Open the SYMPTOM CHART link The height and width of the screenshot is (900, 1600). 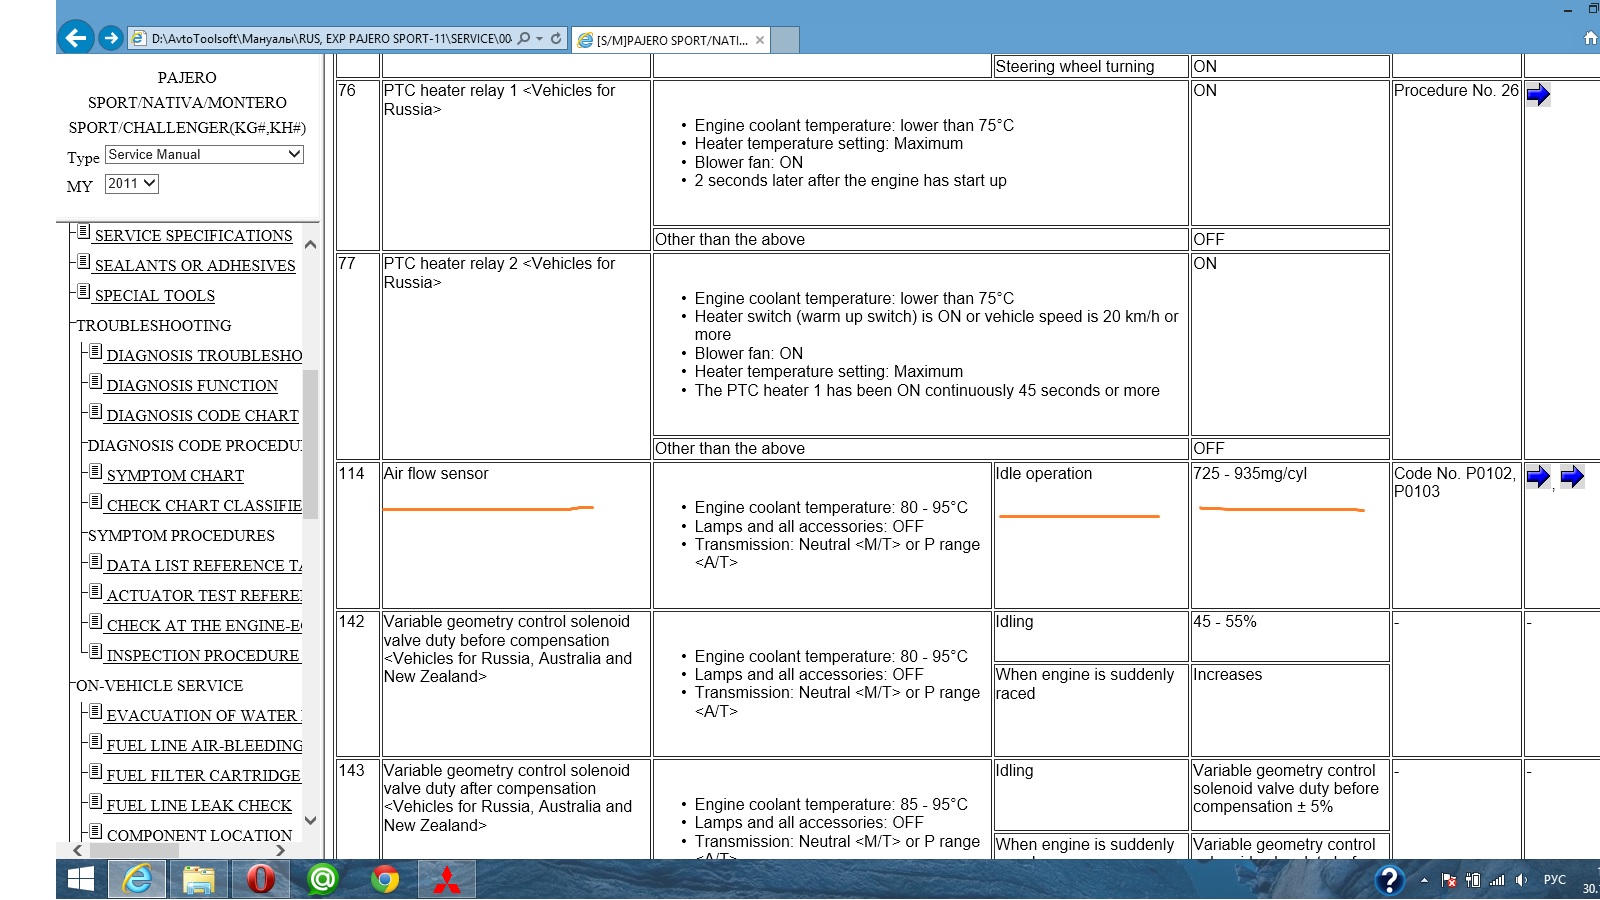coord(175,476)
